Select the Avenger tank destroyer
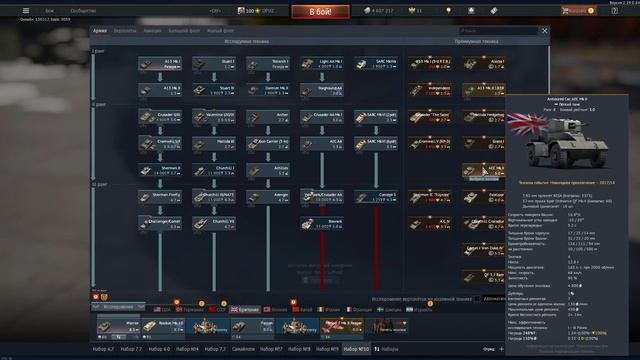This screenshot has width=640, height=360. click(268, 197)
